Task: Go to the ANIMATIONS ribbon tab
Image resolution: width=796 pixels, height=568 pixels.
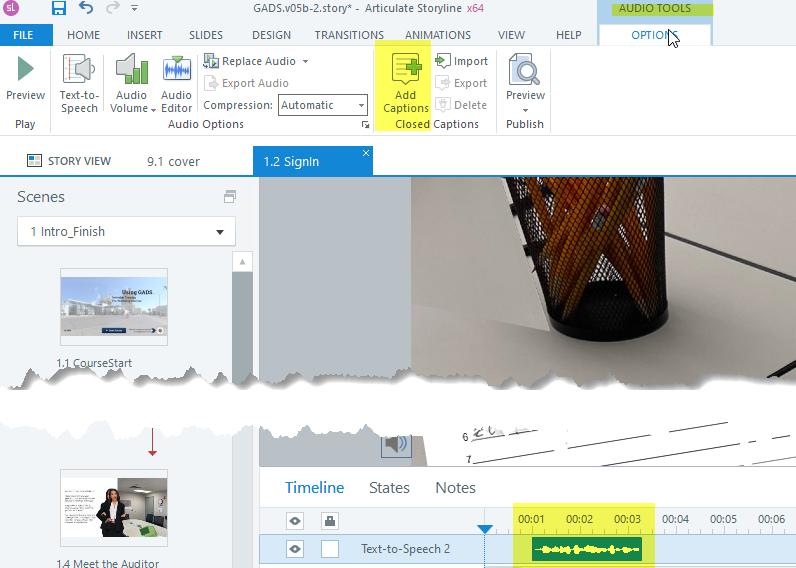Action: [x=438, y=35]
